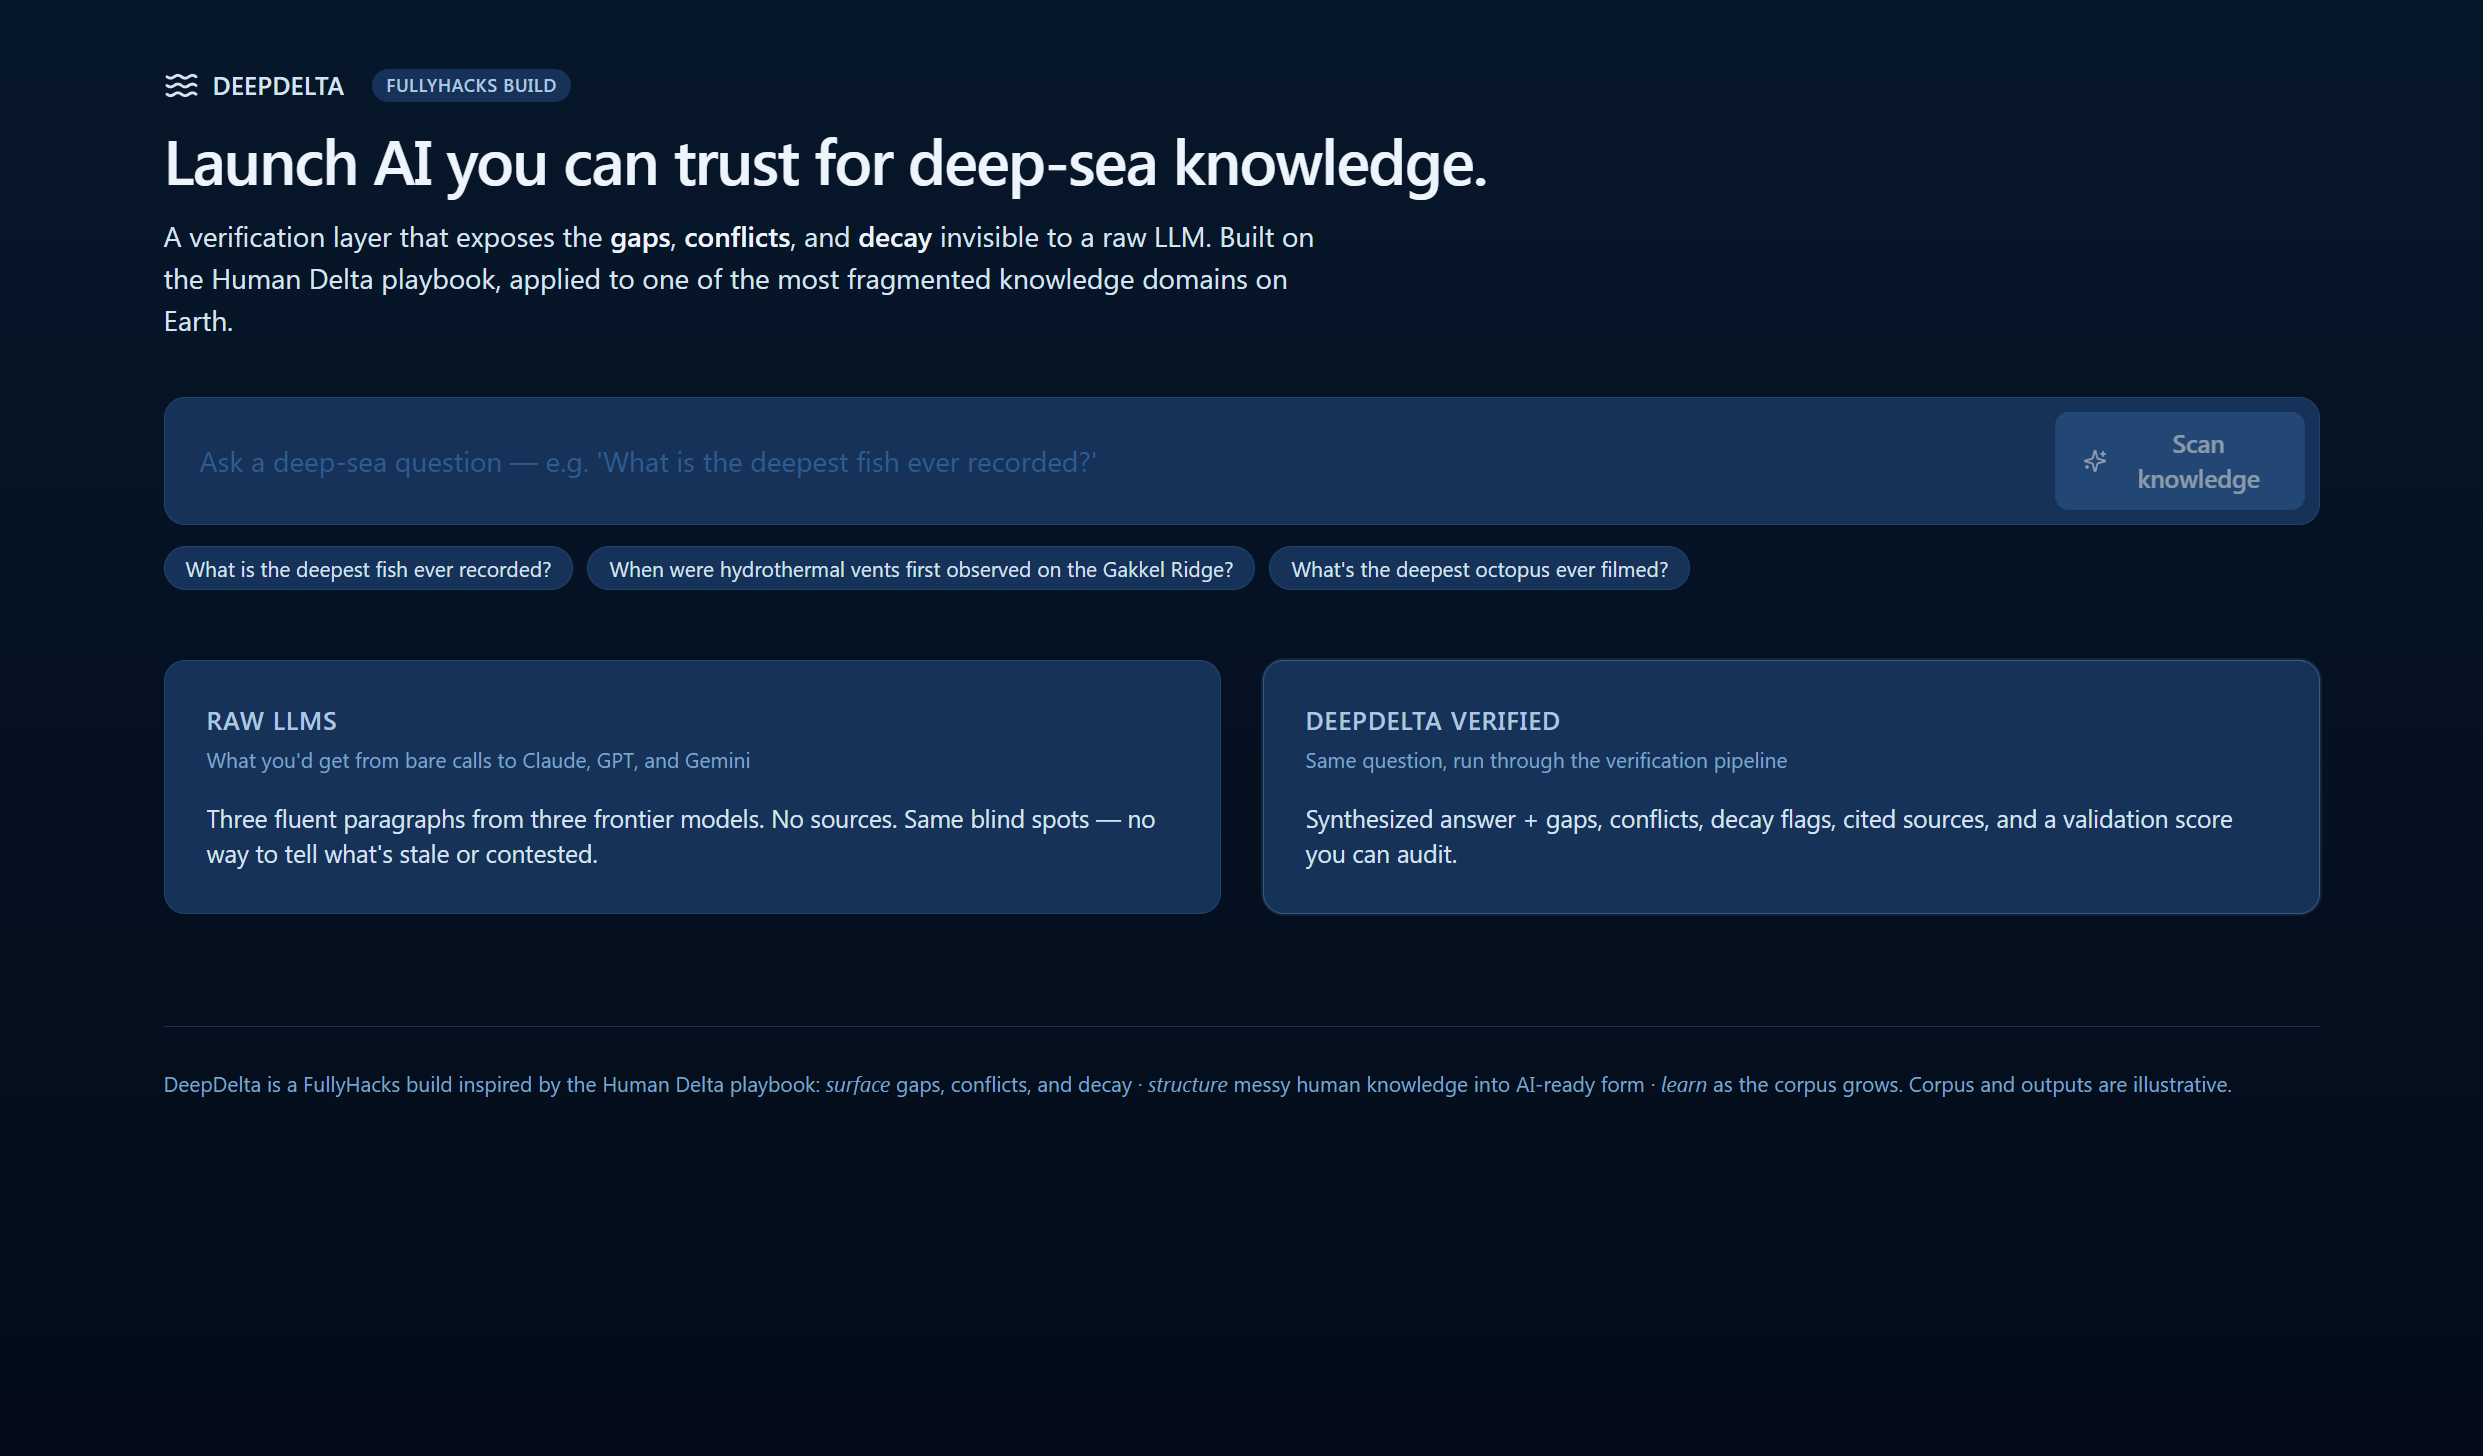Select the deepest octopus ever filmed suggestion
This screenshot has width=2483, height=1456.
point(1479,569)
